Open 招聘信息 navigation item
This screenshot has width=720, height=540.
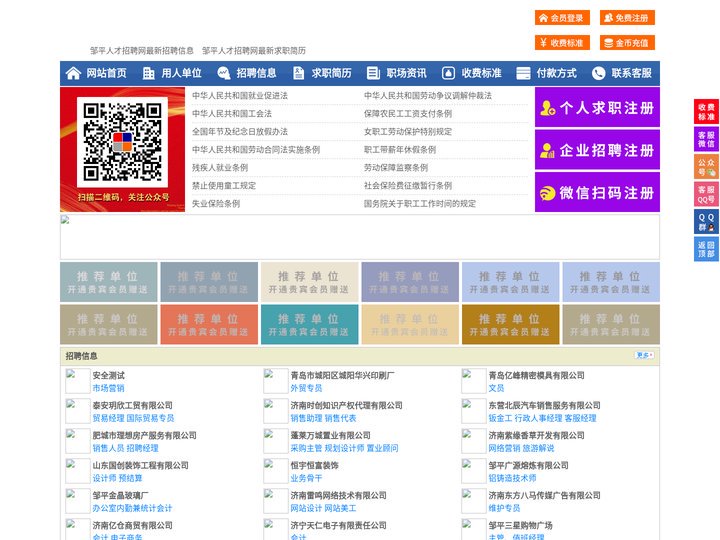tap(256, 73)
